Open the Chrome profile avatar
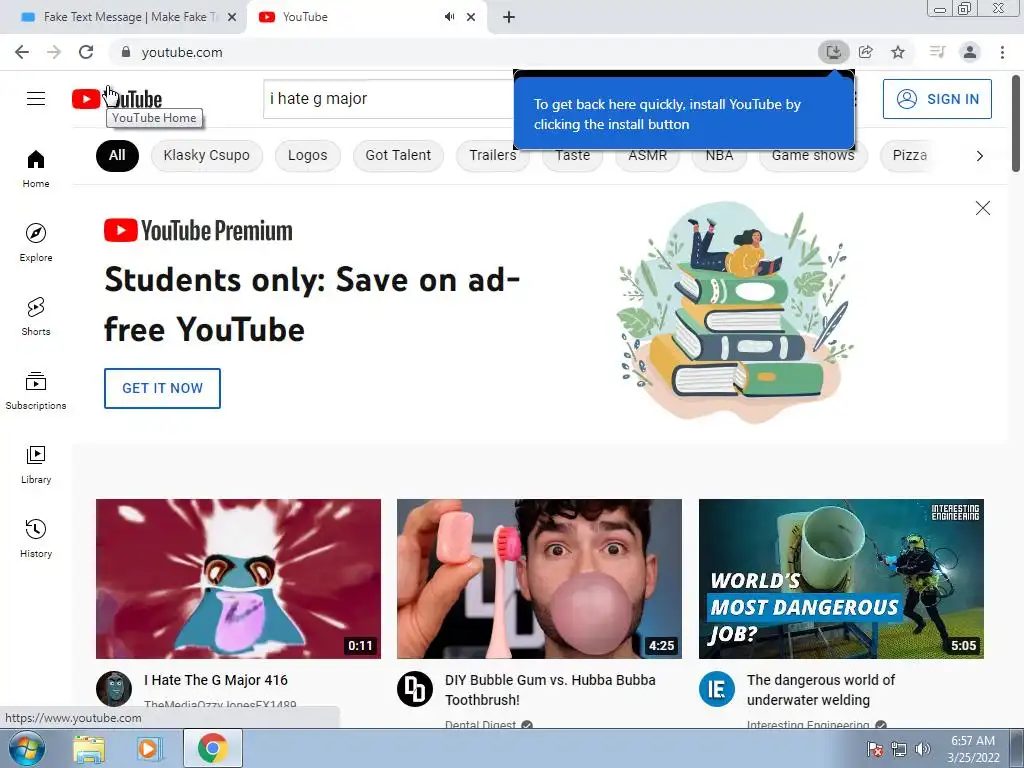The image size is (1024, 768). (970, 52)
